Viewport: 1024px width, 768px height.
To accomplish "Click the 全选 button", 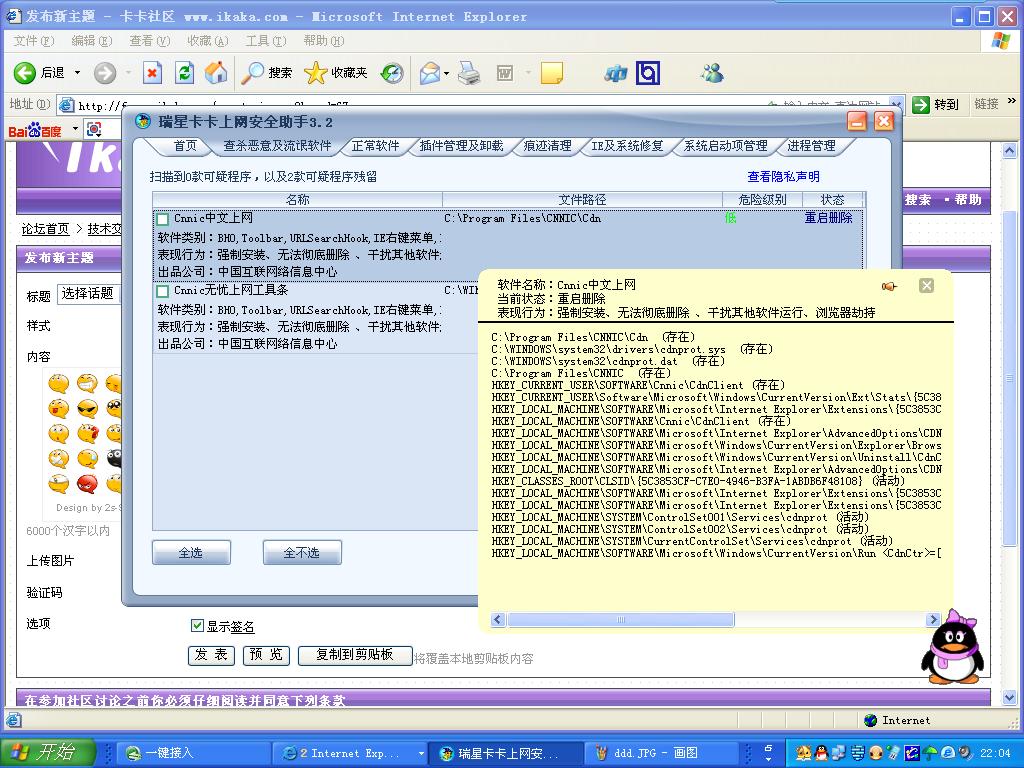I will [191, 552].
